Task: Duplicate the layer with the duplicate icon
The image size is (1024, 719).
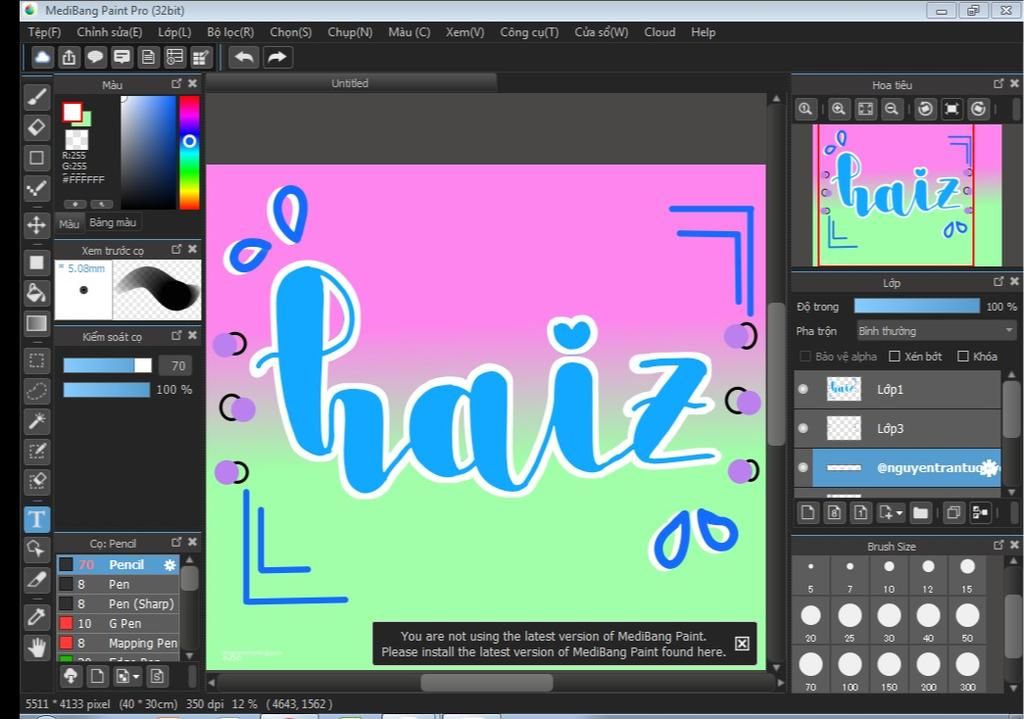Action: pyautogui.click(x=953, y=513)
